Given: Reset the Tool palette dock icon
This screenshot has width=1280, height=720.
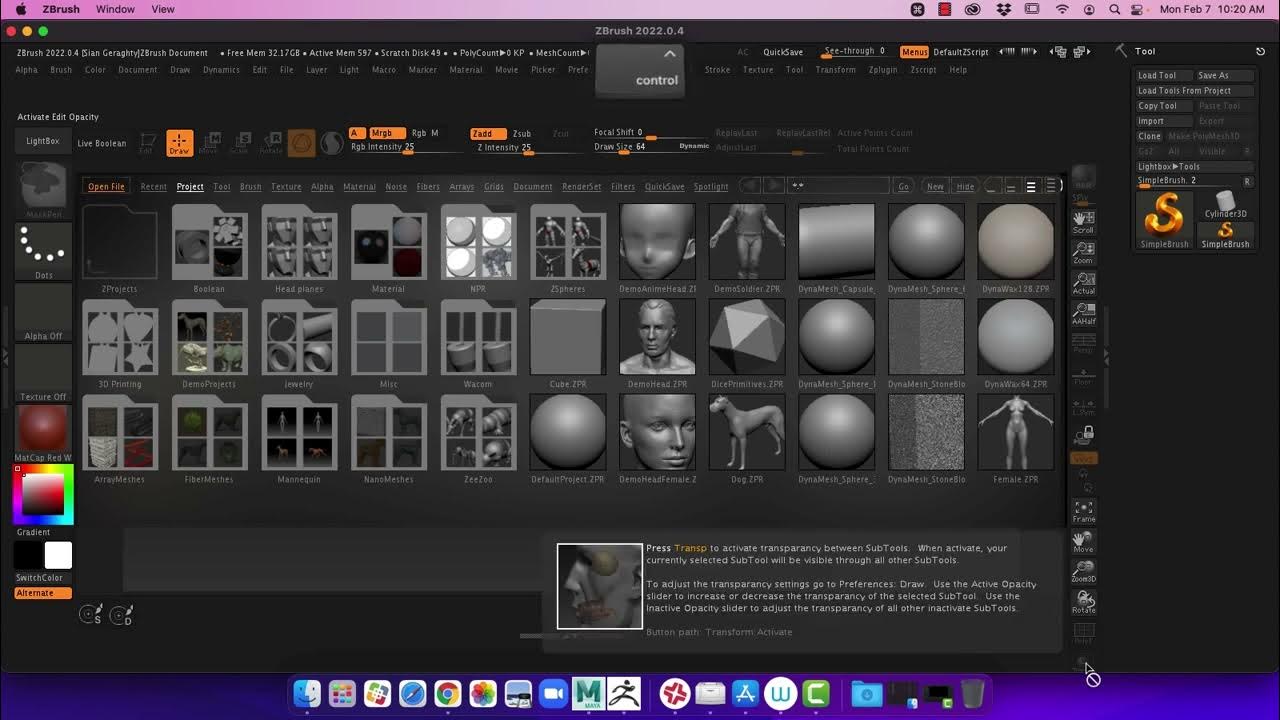Looking at the screenshot, I should [x=1260, y=51].
